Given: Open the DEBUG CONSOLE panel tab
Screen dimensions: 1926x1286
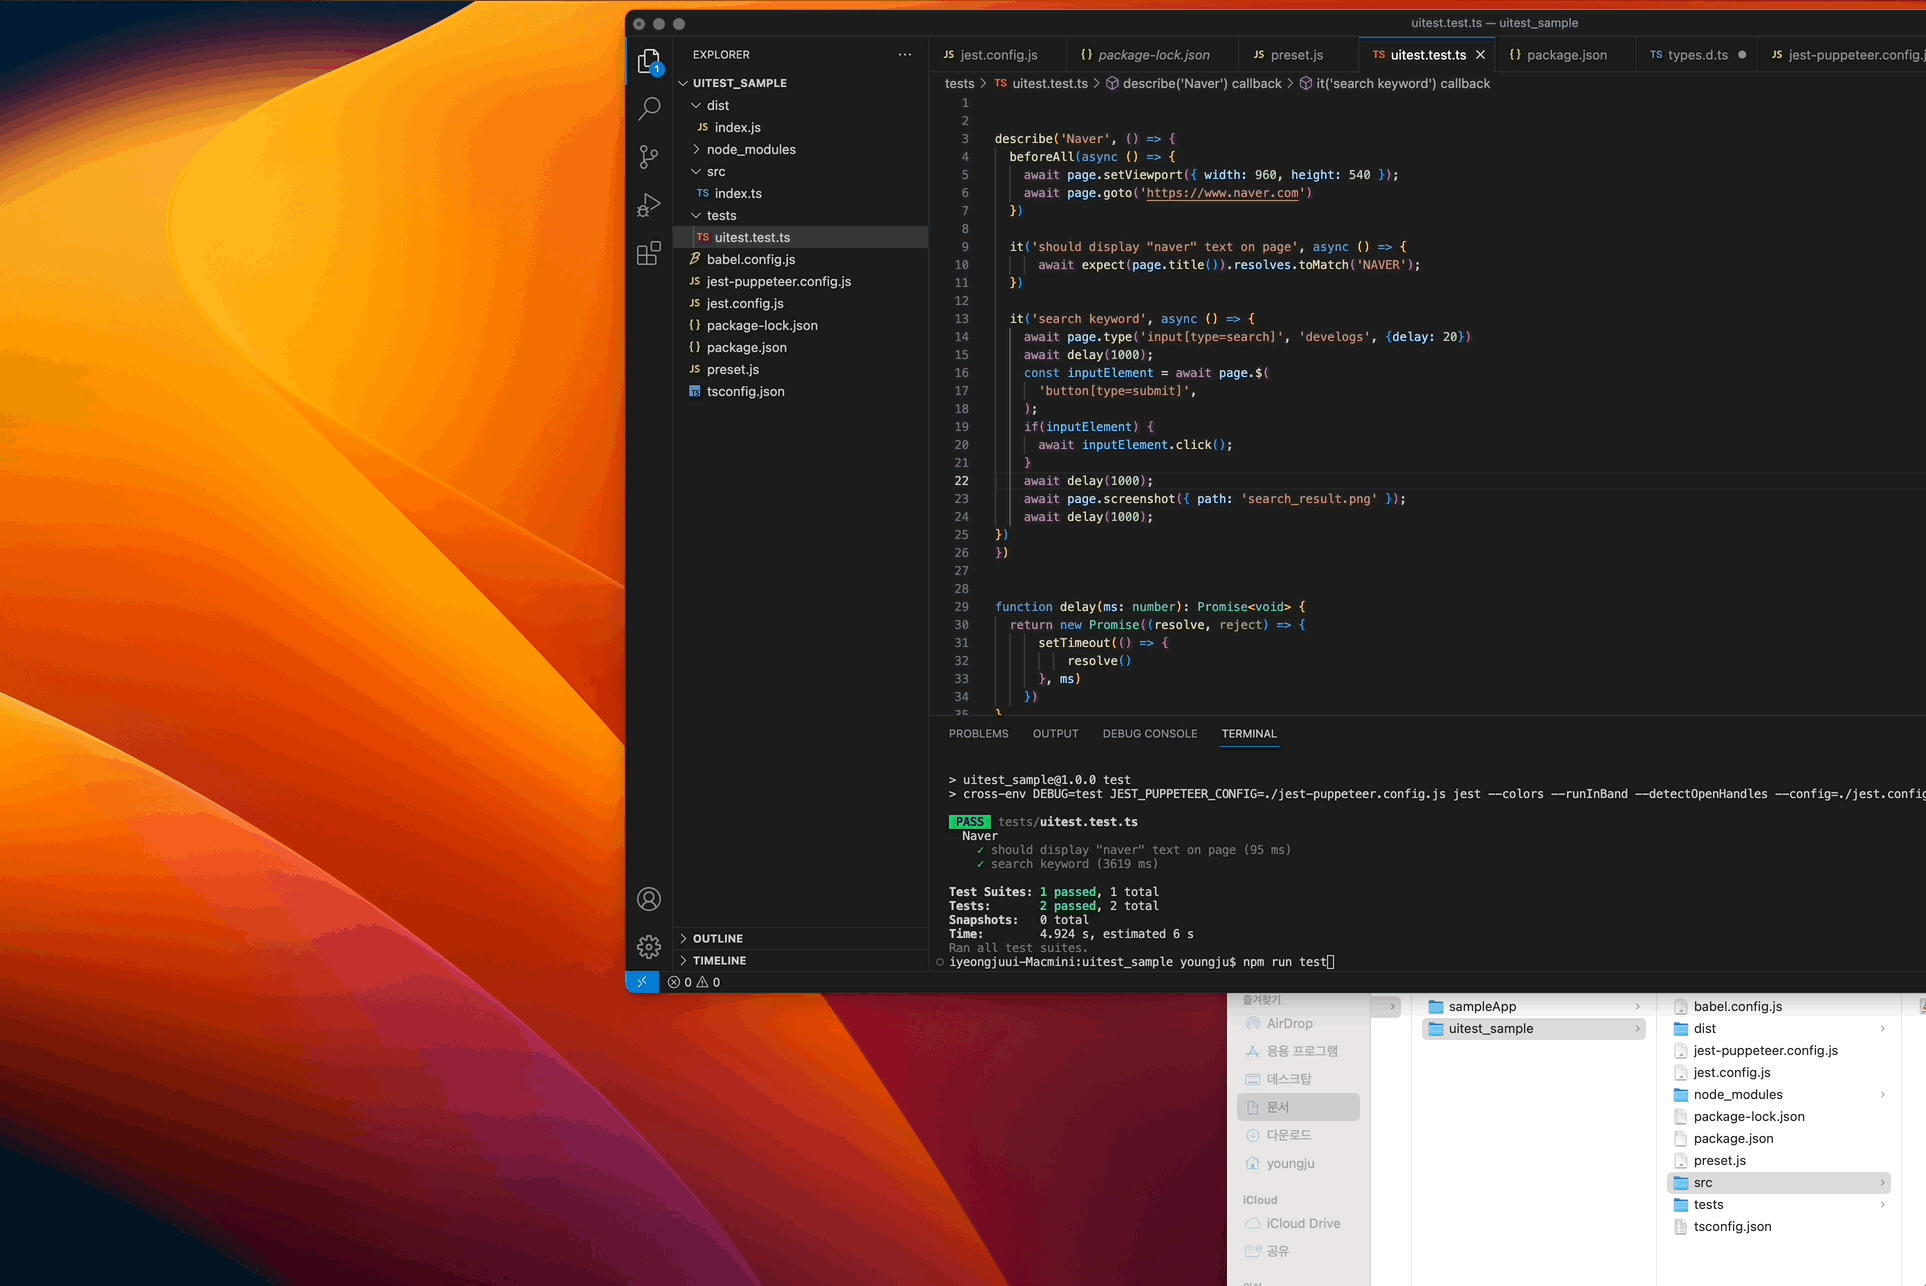Looking at the screenshot, I should point(1149,733).
